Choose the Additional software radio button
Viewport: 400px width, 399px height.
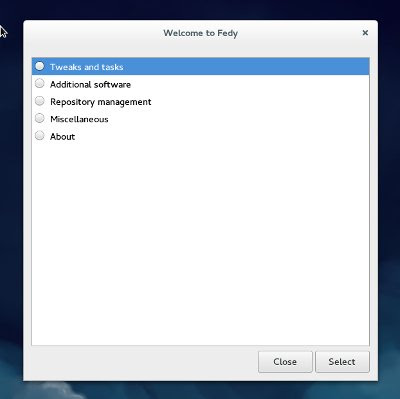40,83
